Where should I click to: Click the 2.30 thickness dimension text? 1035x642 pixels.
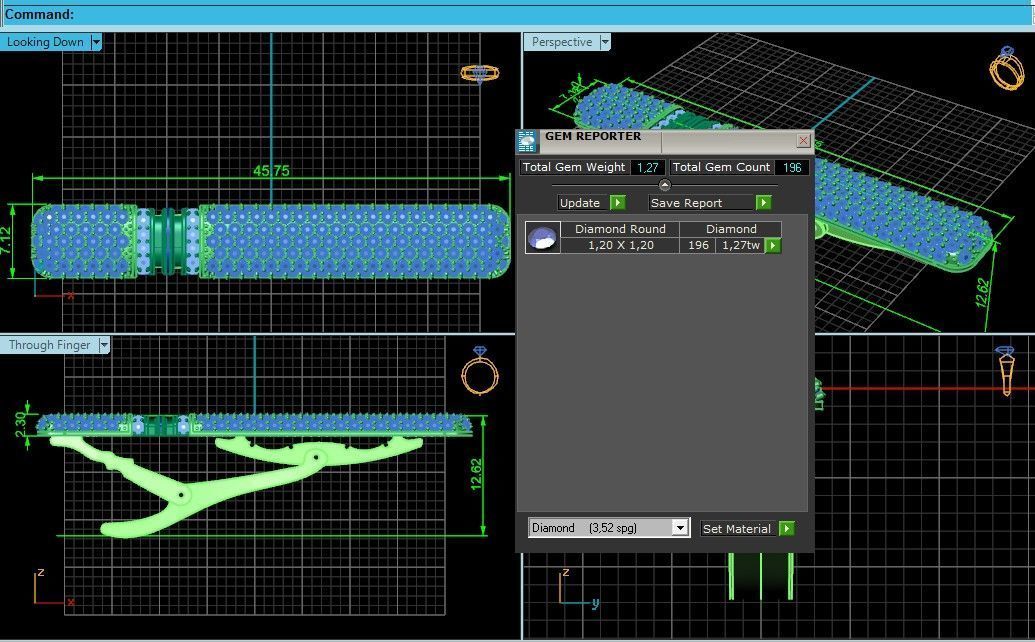[x=20, y=424]
